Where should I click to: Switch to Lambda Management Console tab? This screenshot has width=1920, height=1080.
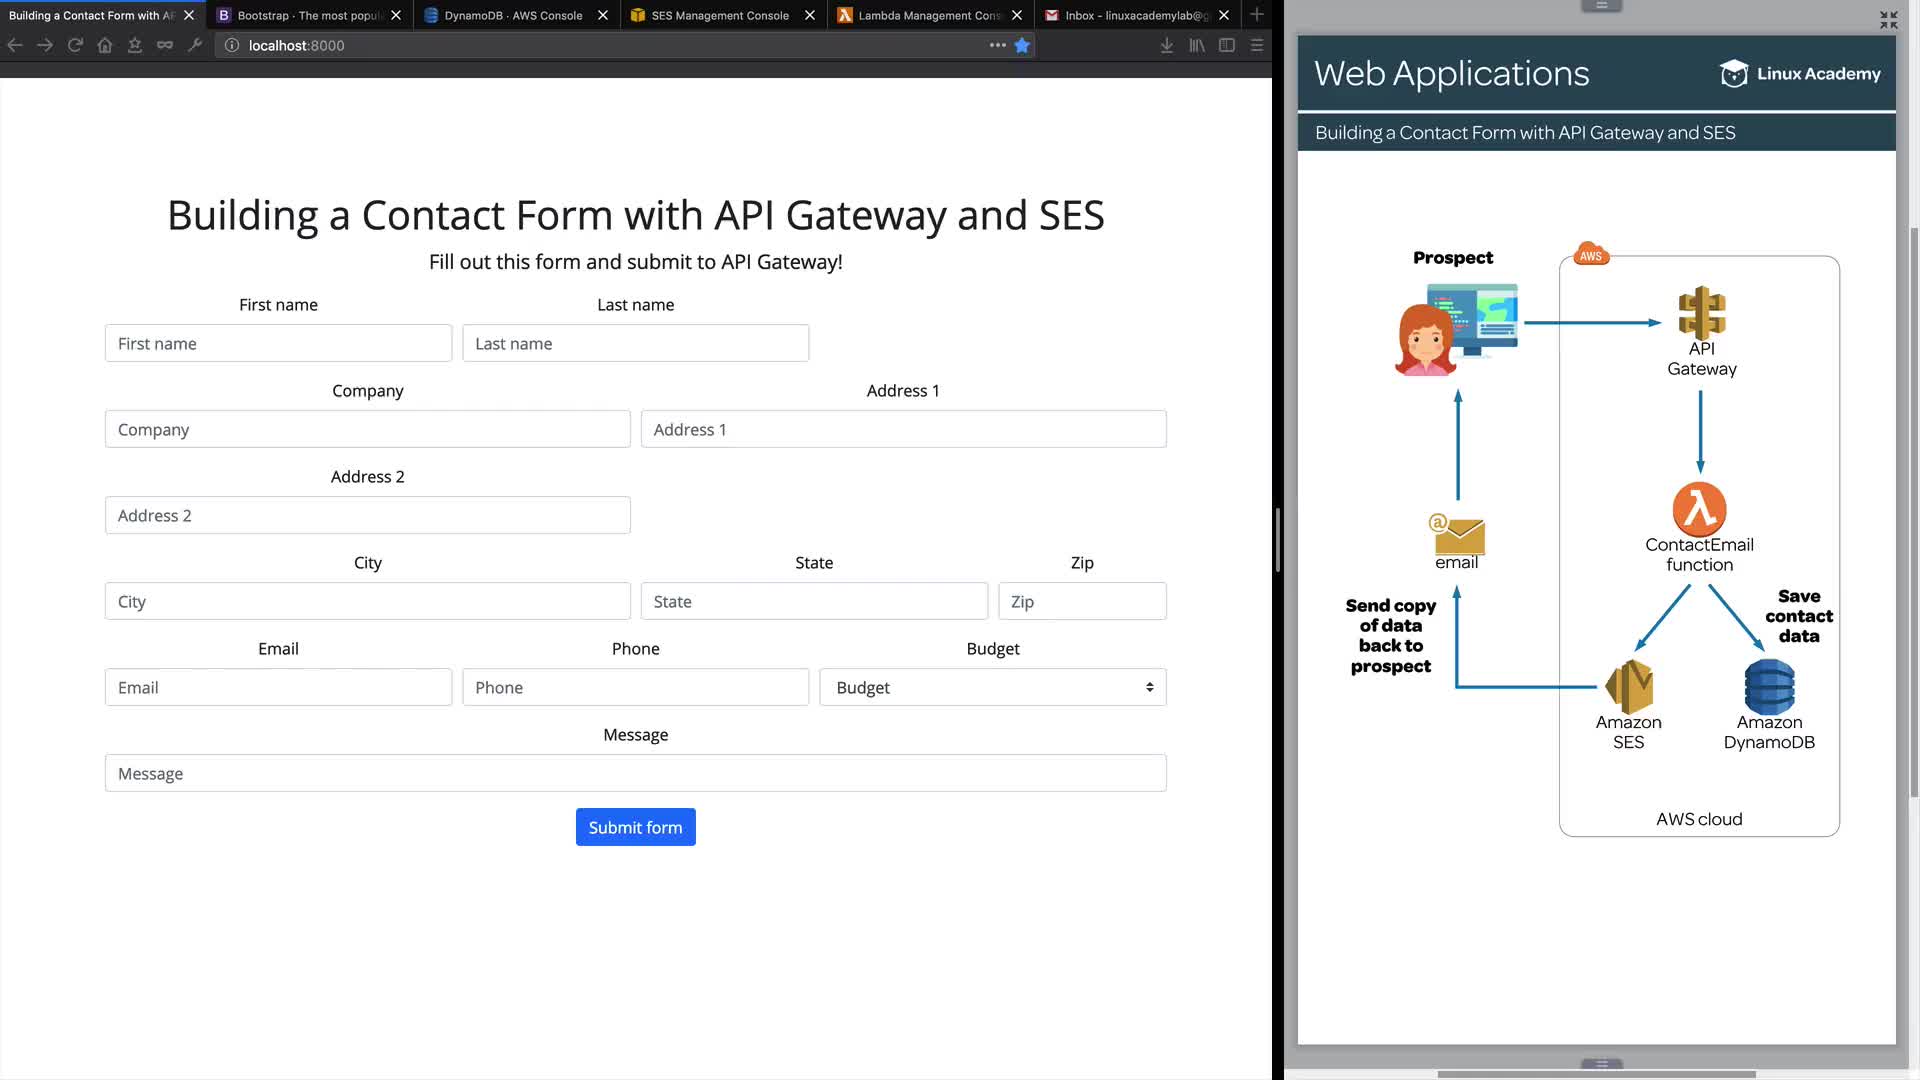[927, 15]
